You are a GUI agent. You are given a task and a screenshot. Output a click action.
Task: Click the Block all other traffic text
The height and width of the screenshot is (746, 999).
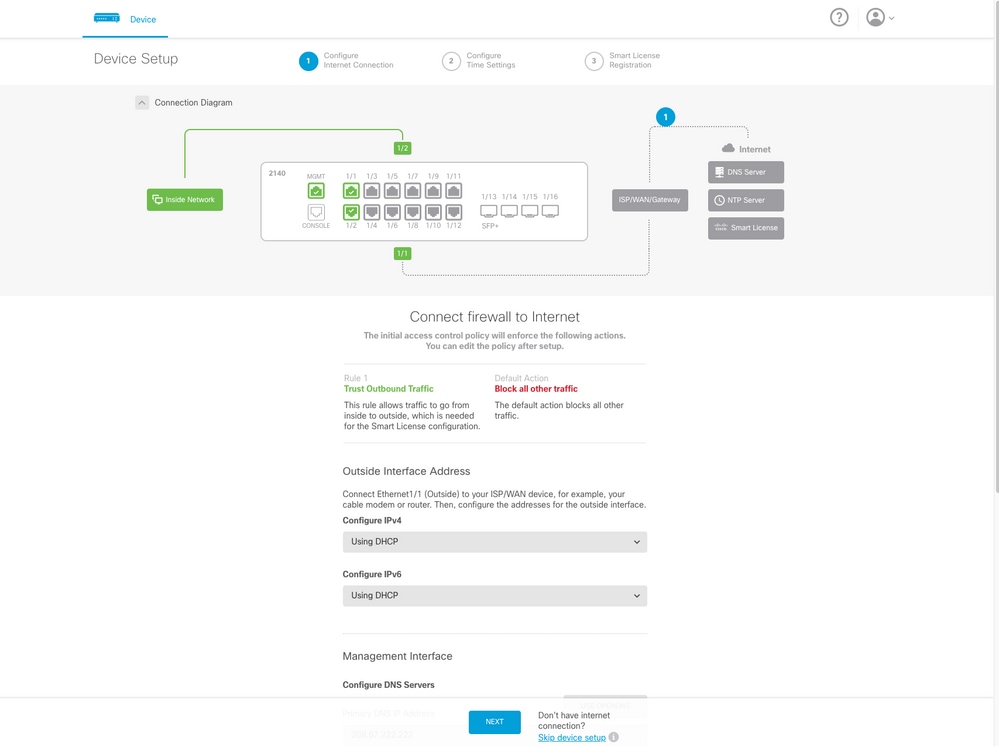(536, 389)
